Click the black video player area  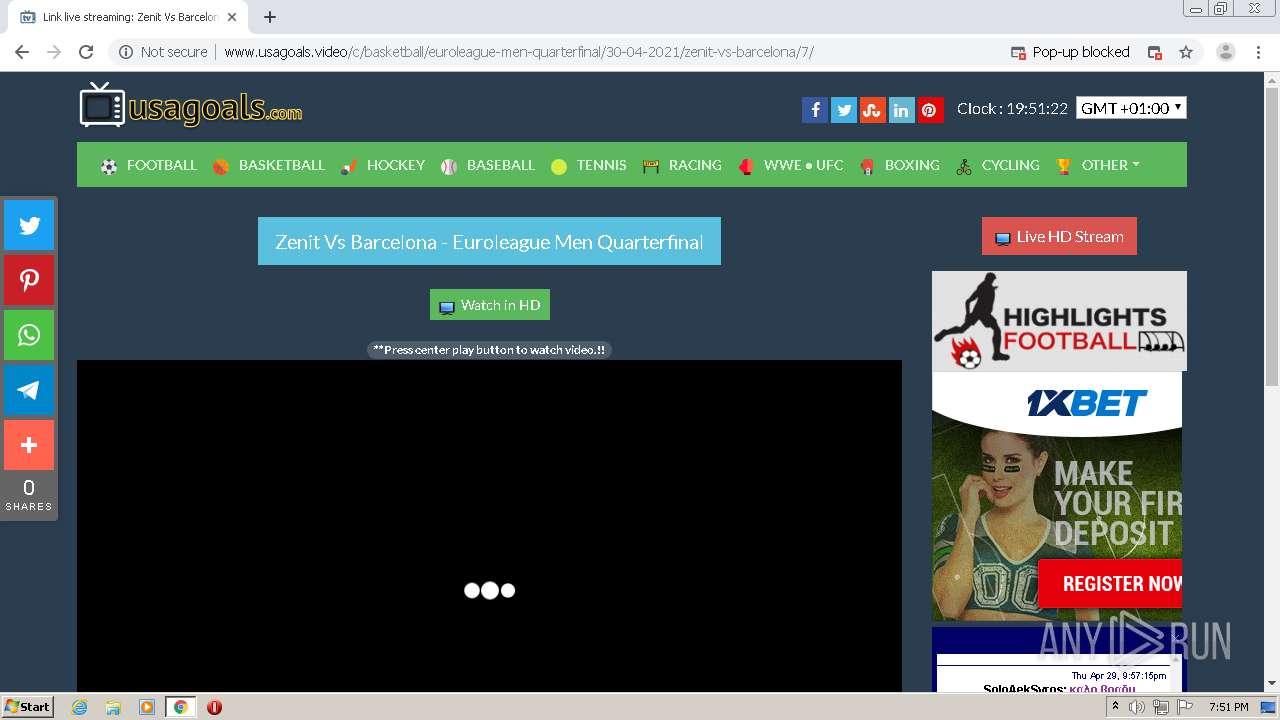point(489,526)
